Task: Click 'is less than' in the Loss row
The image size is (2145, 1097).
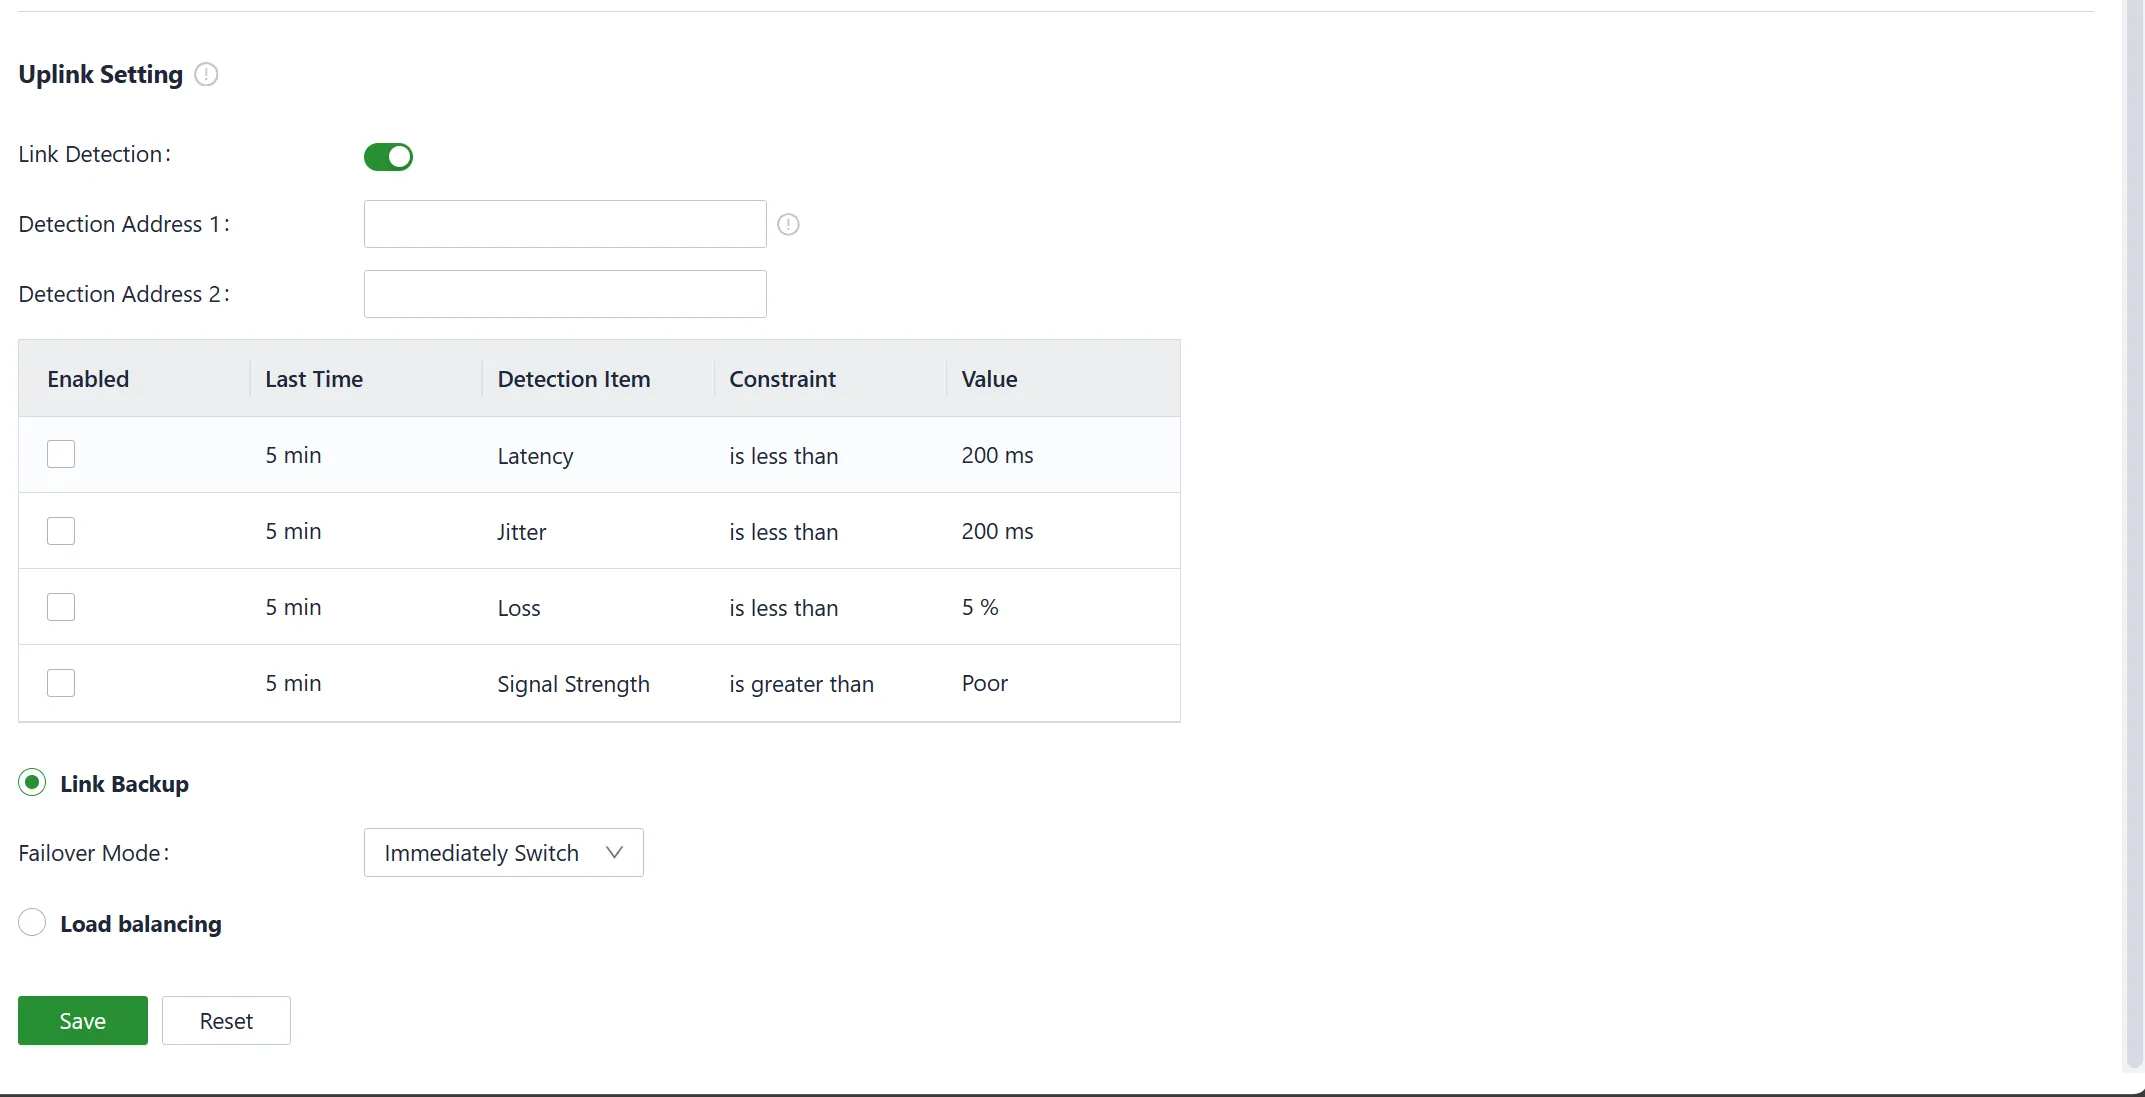Action: [783, 608]
